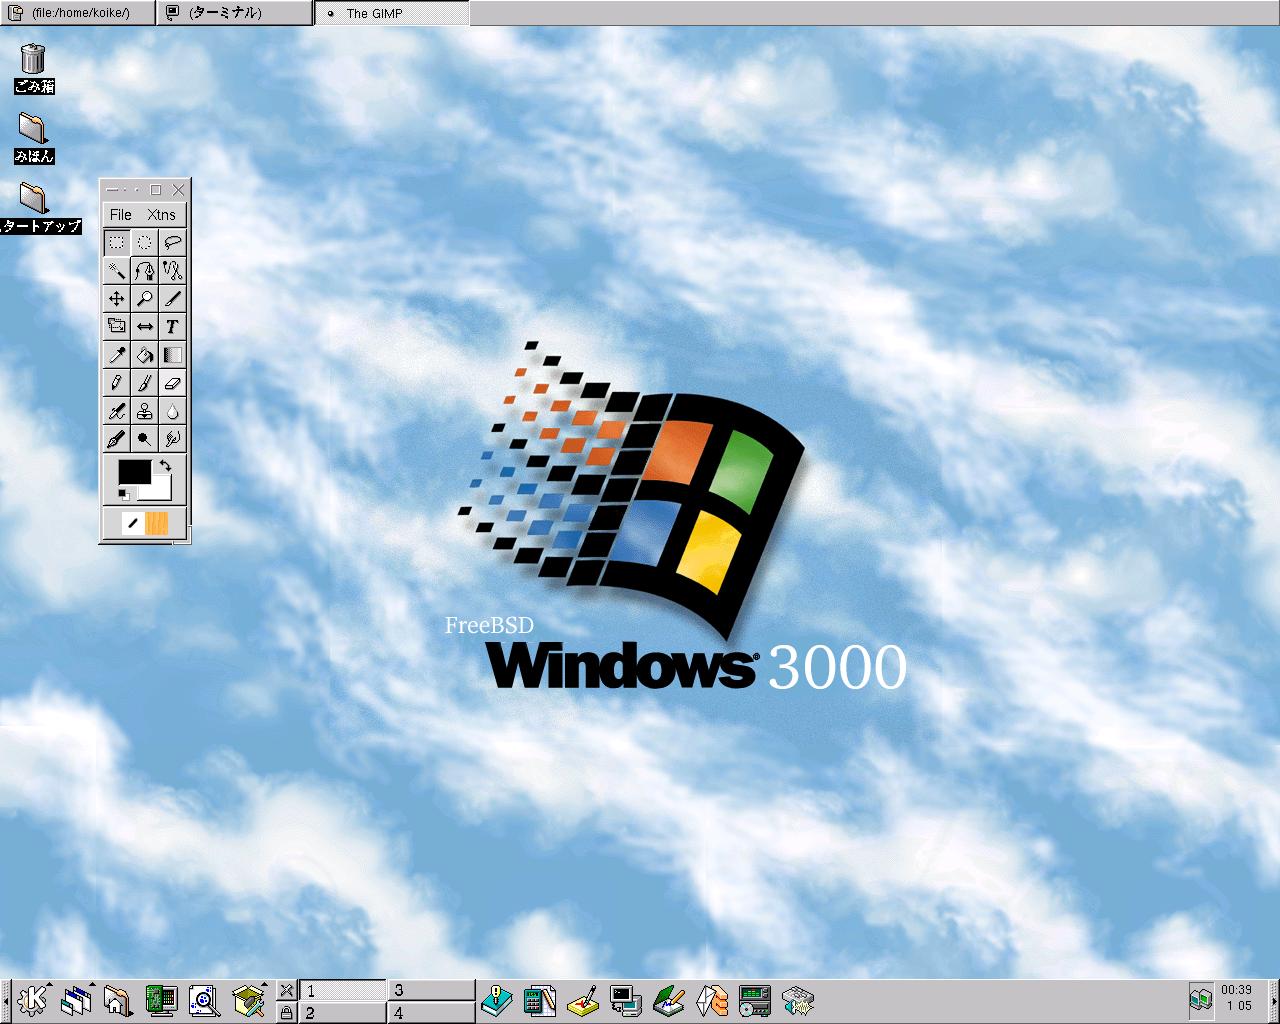Image resolution: width=1280 pixels, height=1024 pixels.
Task: Select the Bucket Fill tool
Action: click(145, 354)
